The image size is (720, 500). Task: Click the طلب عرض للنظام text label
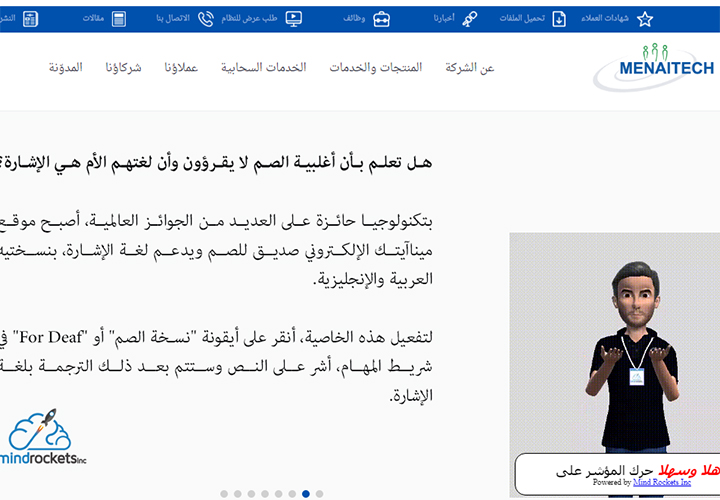tap(249, 18)
